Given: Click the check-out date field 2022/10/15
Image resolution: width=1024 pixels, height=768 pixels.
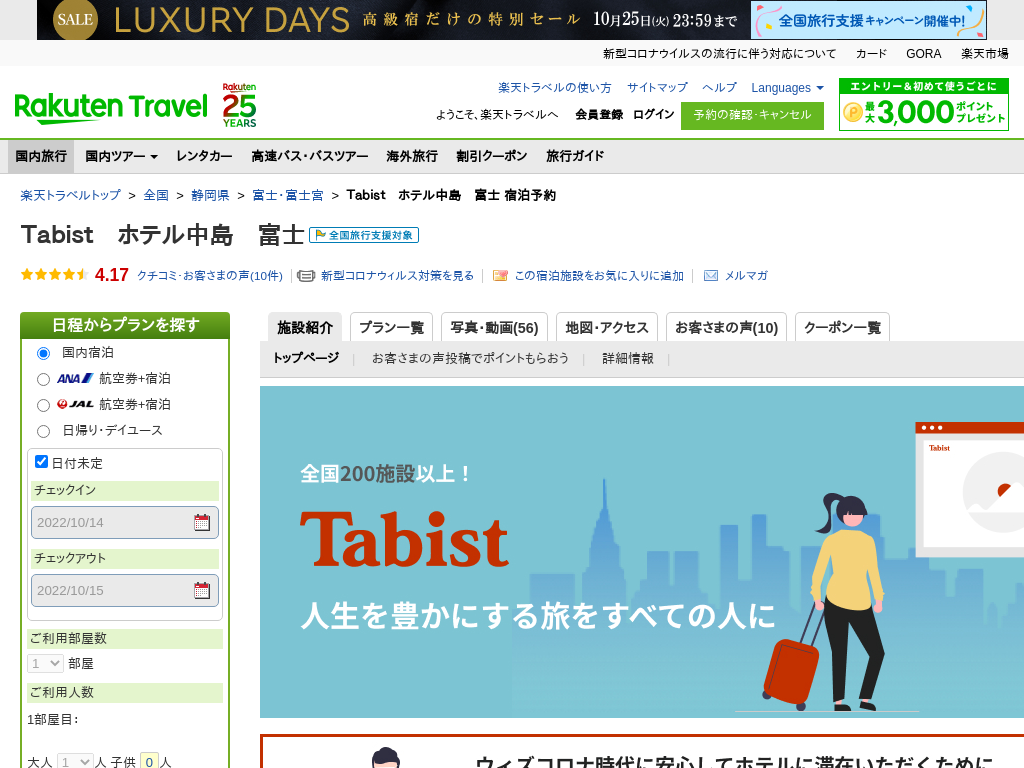Looking at the screenshot, I should click(125, 590).
